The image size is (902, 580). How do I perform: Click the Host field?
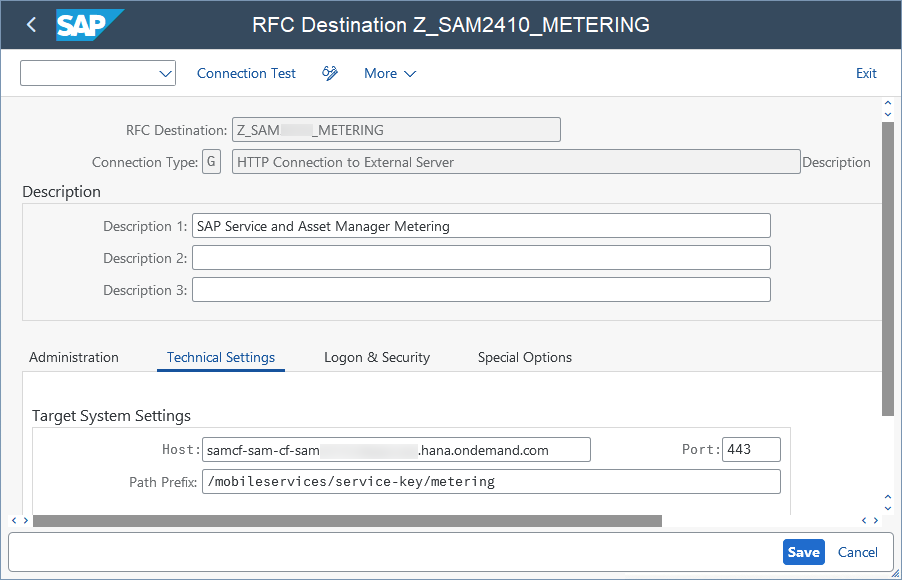(396, 449)
